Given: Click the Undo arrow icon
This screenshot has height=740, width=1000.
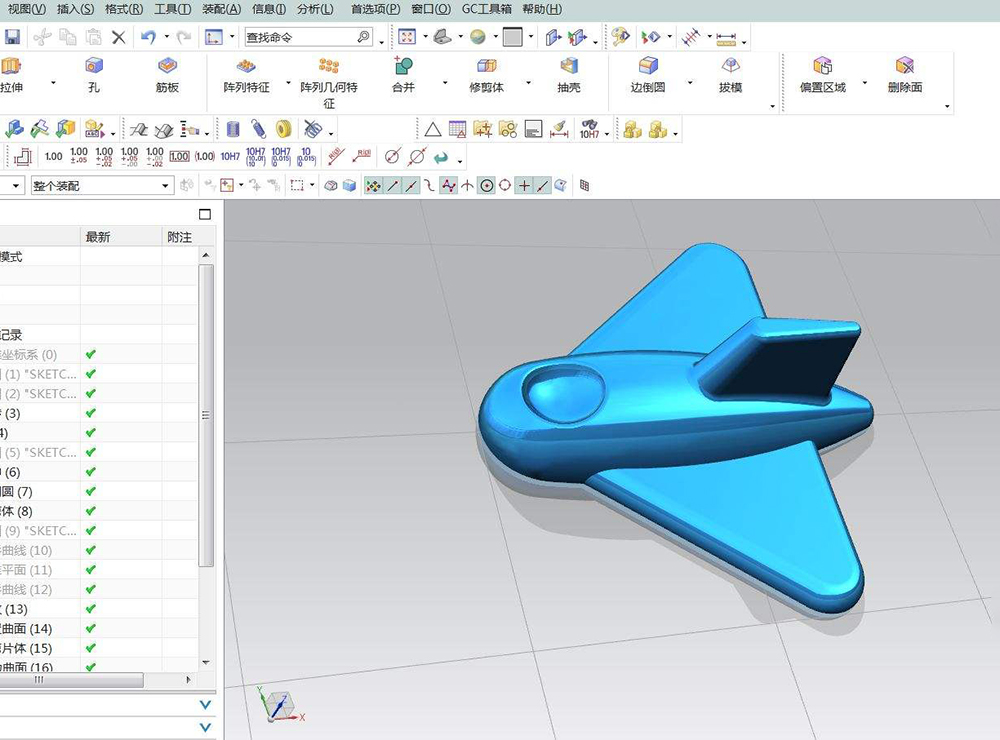Looking at the screenshot, I should [149, 37].
